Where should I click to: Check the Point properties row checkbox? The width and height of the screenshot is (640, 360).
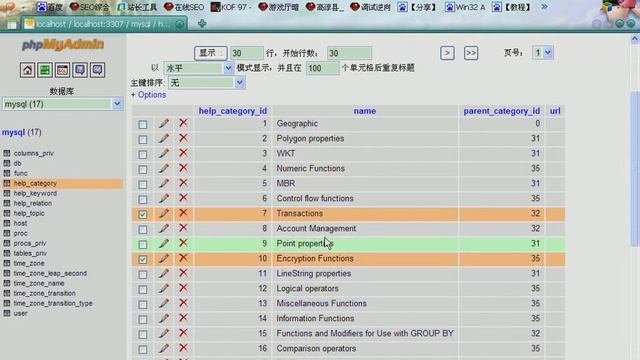click(142, 244)
